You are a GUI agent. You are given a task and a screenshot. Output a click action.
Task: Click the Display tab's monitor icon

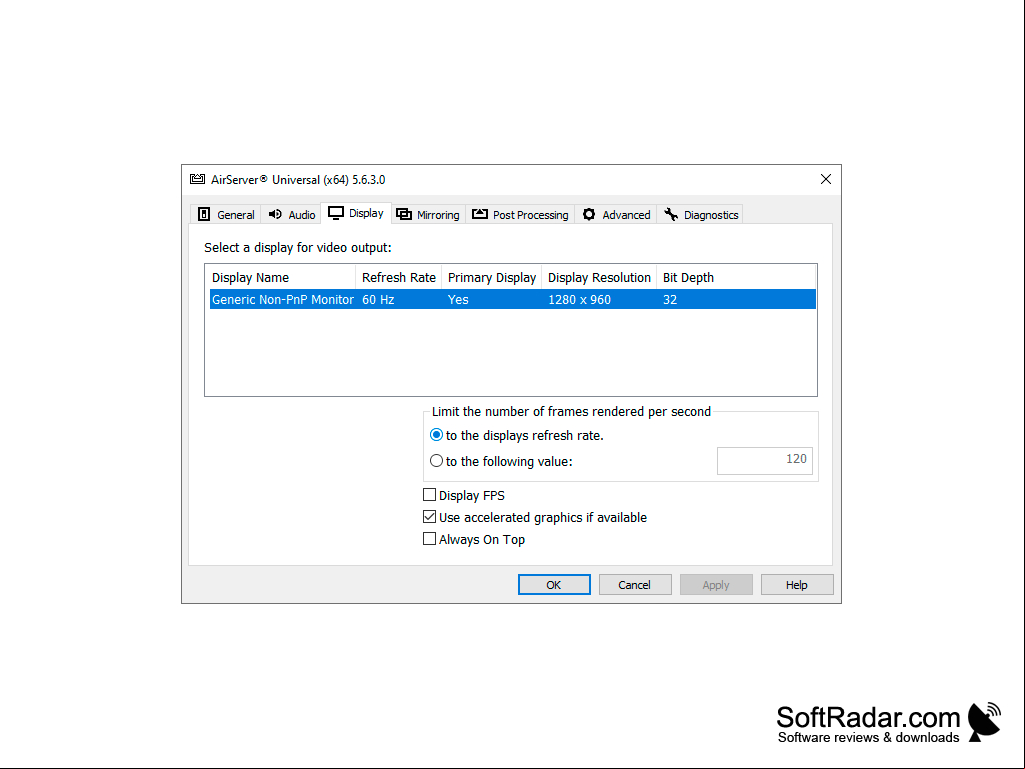336,213
